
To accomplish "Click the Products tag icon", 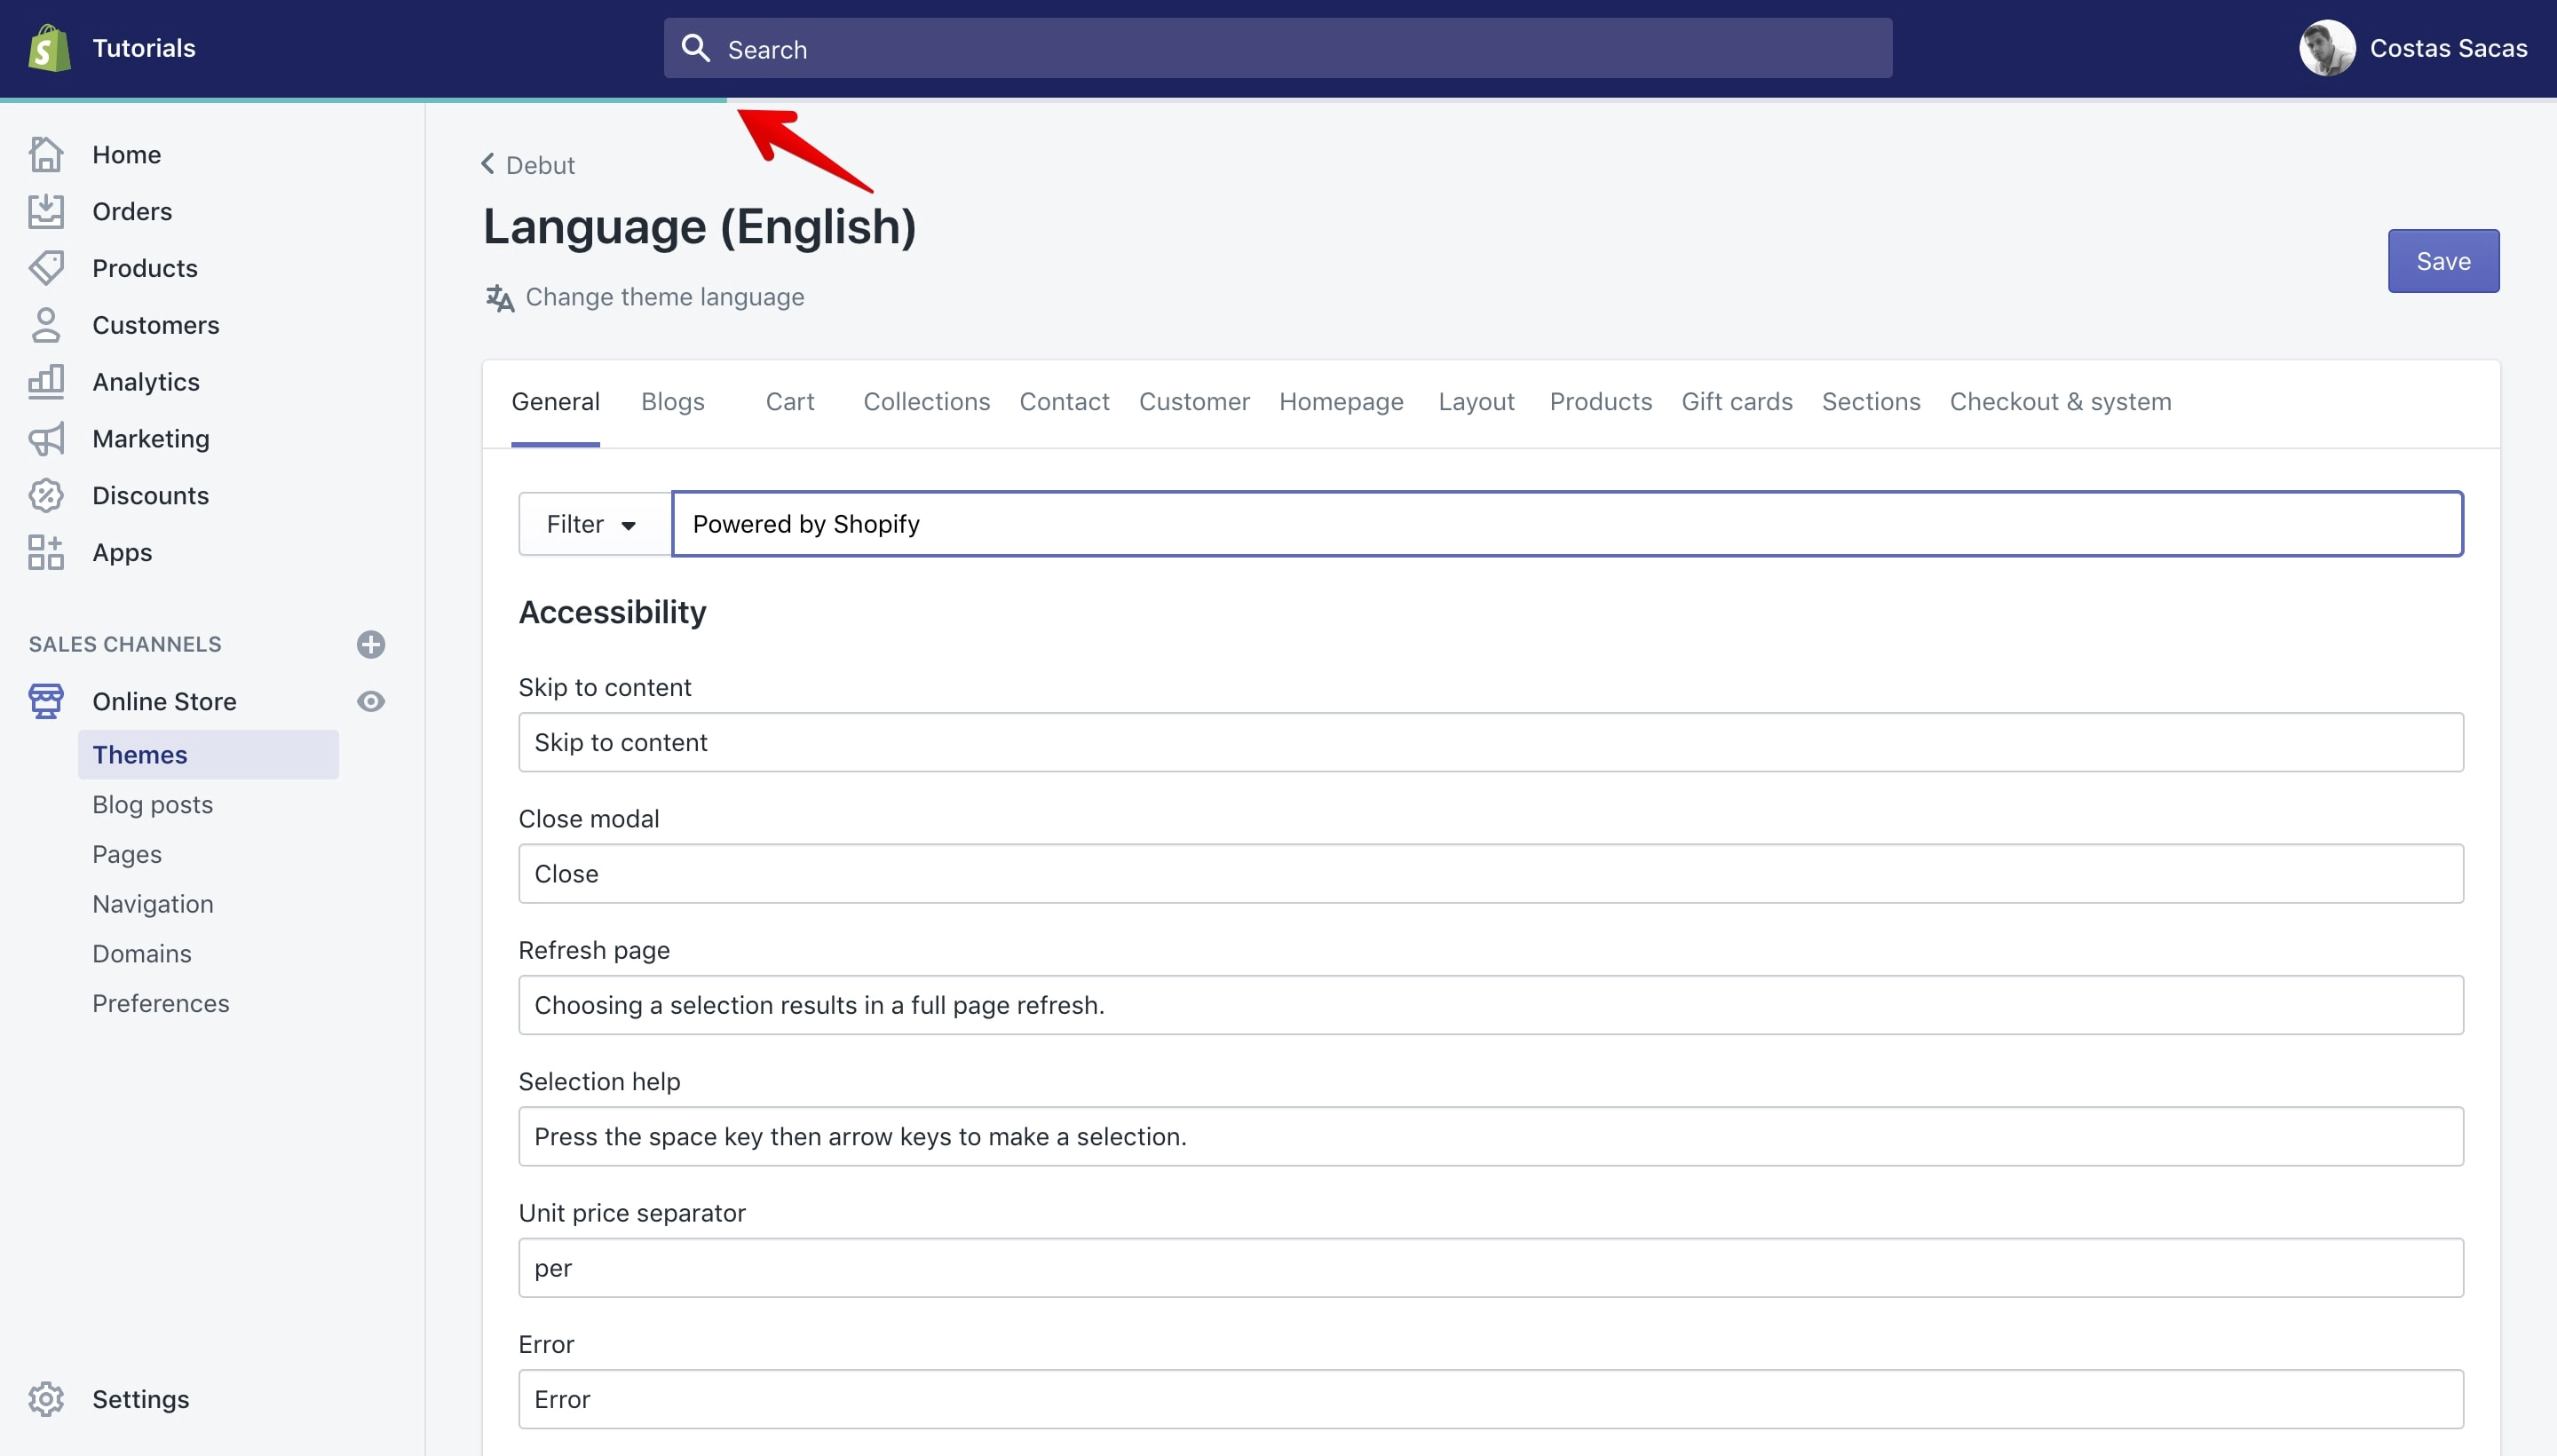I will click(46, 268).
